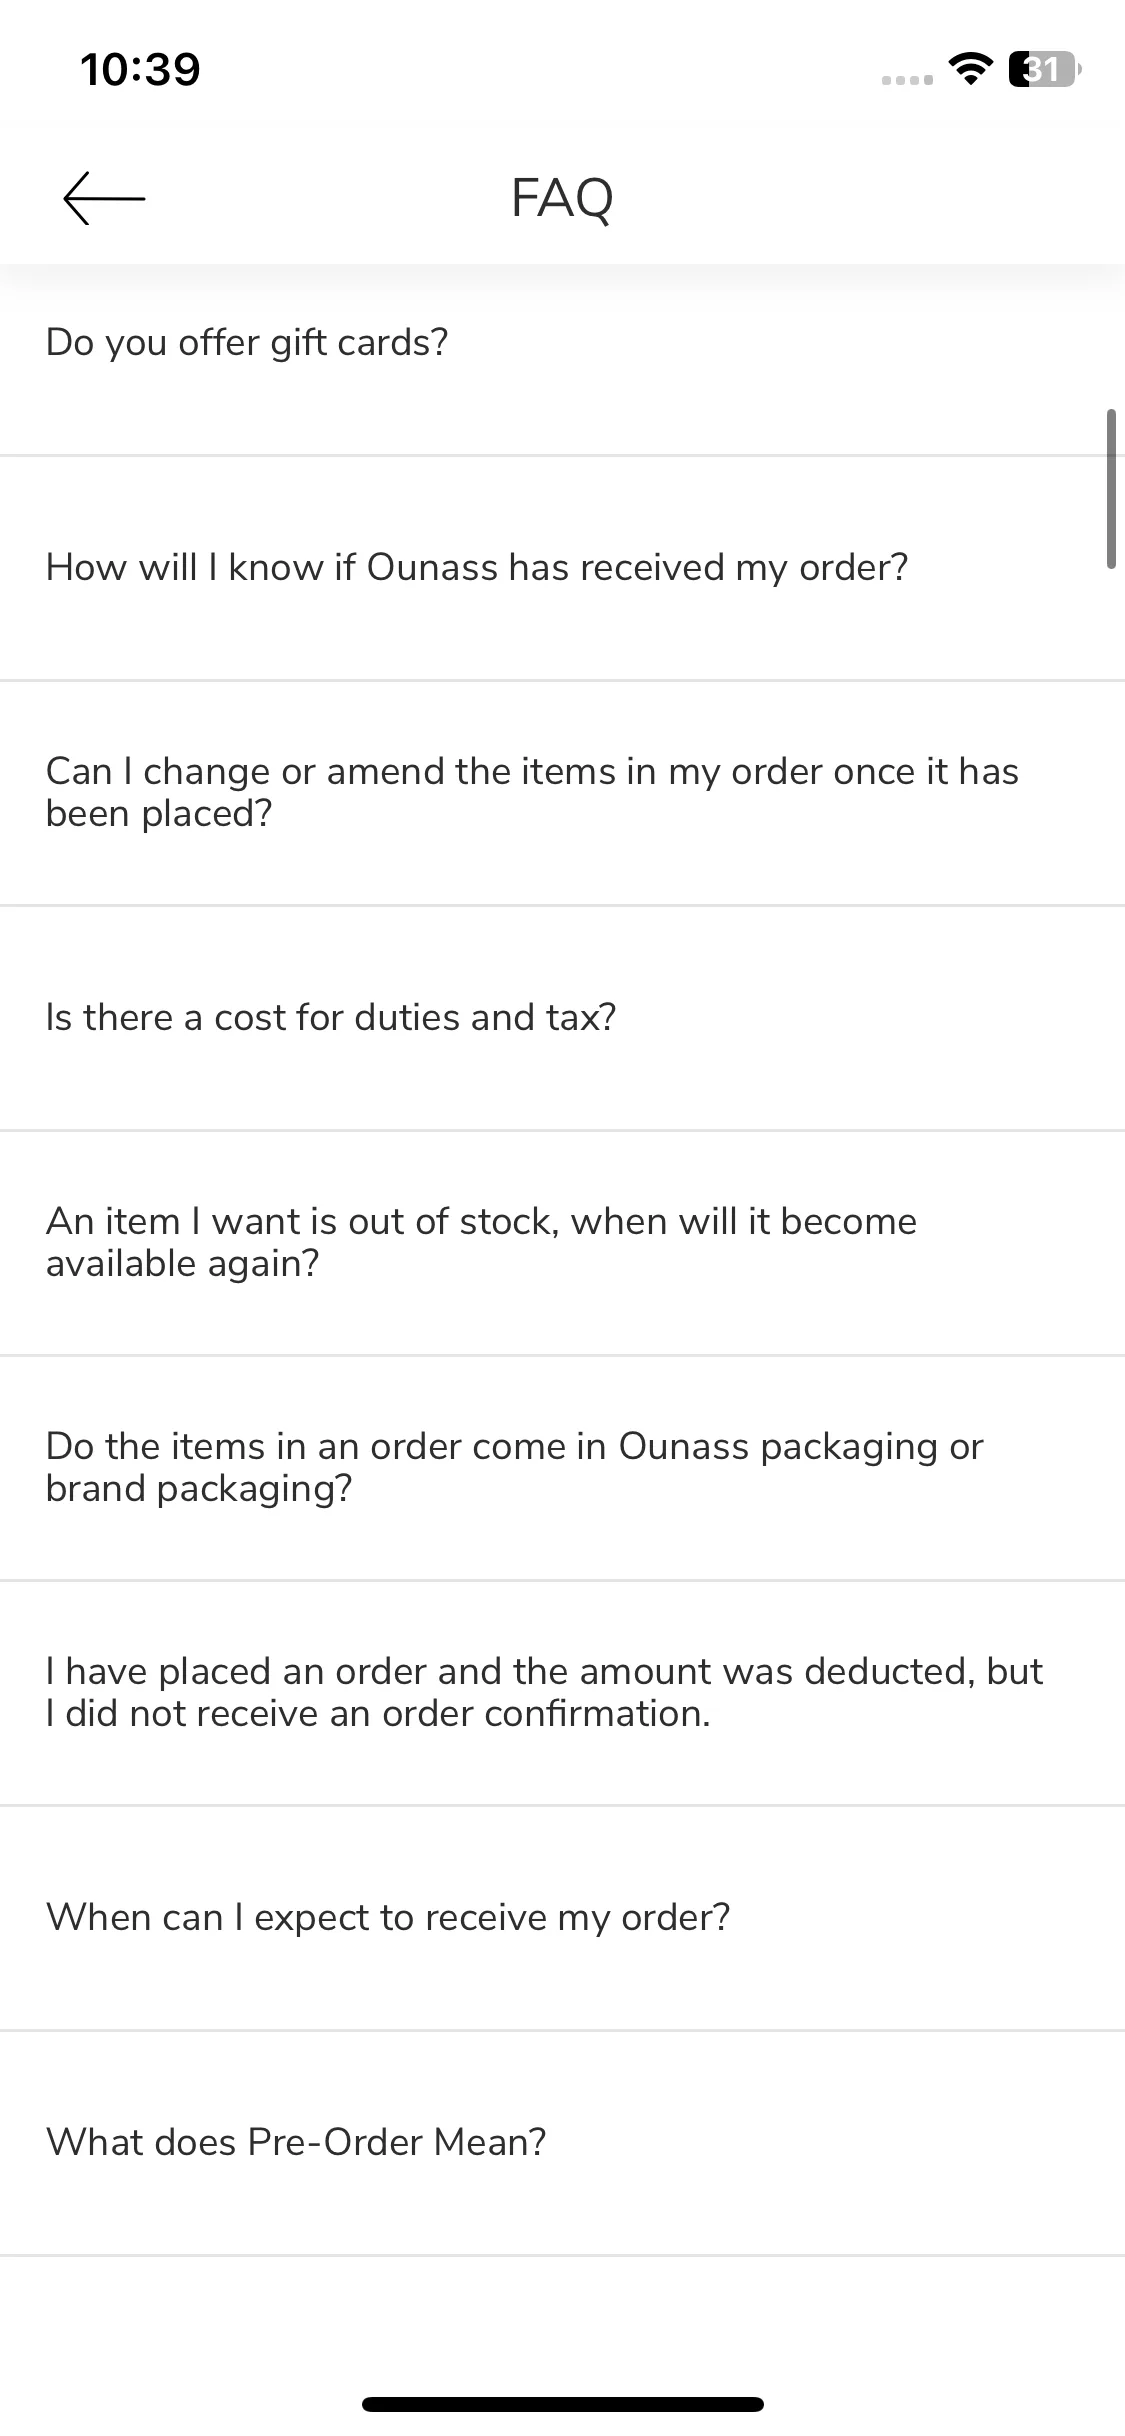1125x2436 pixels.
Task: Expand 'How will I know if Ounass has received my order?'
Action: point(562,568)
